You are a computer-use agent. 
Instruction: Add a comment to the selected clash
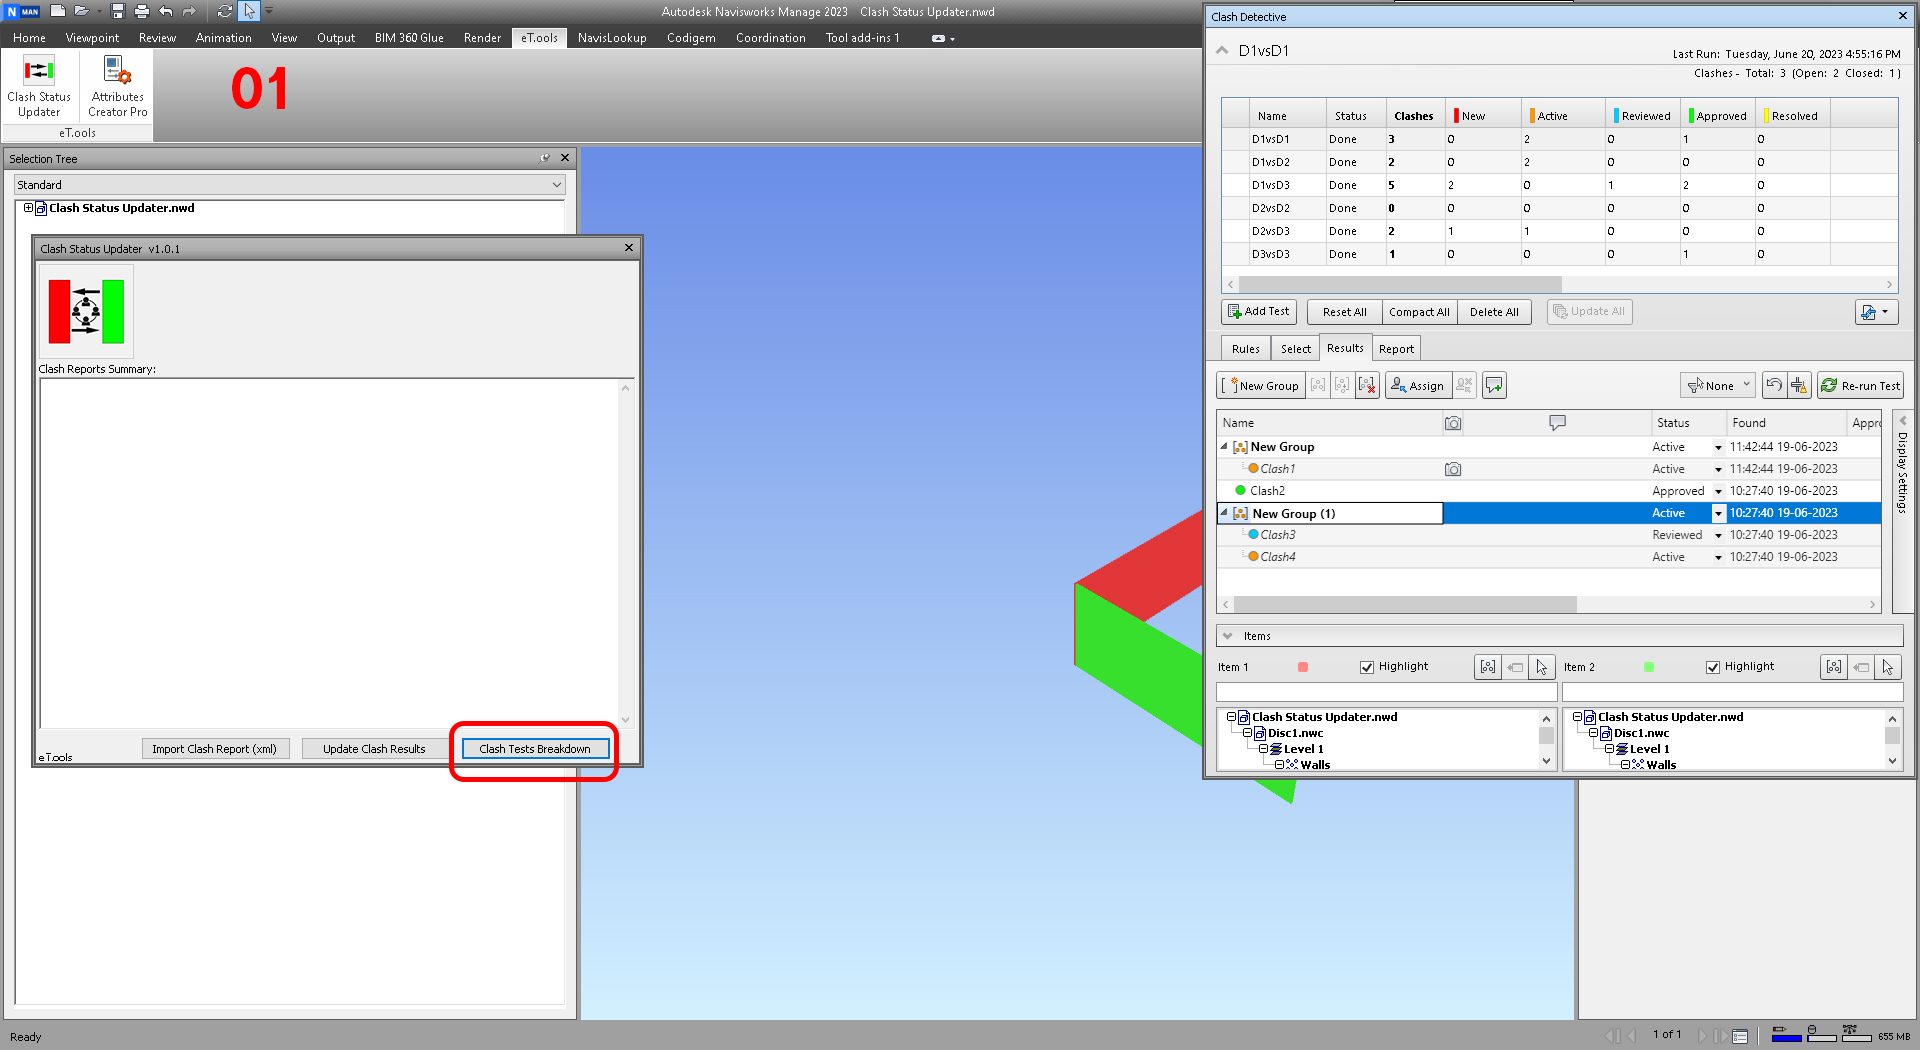click(1495, 385)
